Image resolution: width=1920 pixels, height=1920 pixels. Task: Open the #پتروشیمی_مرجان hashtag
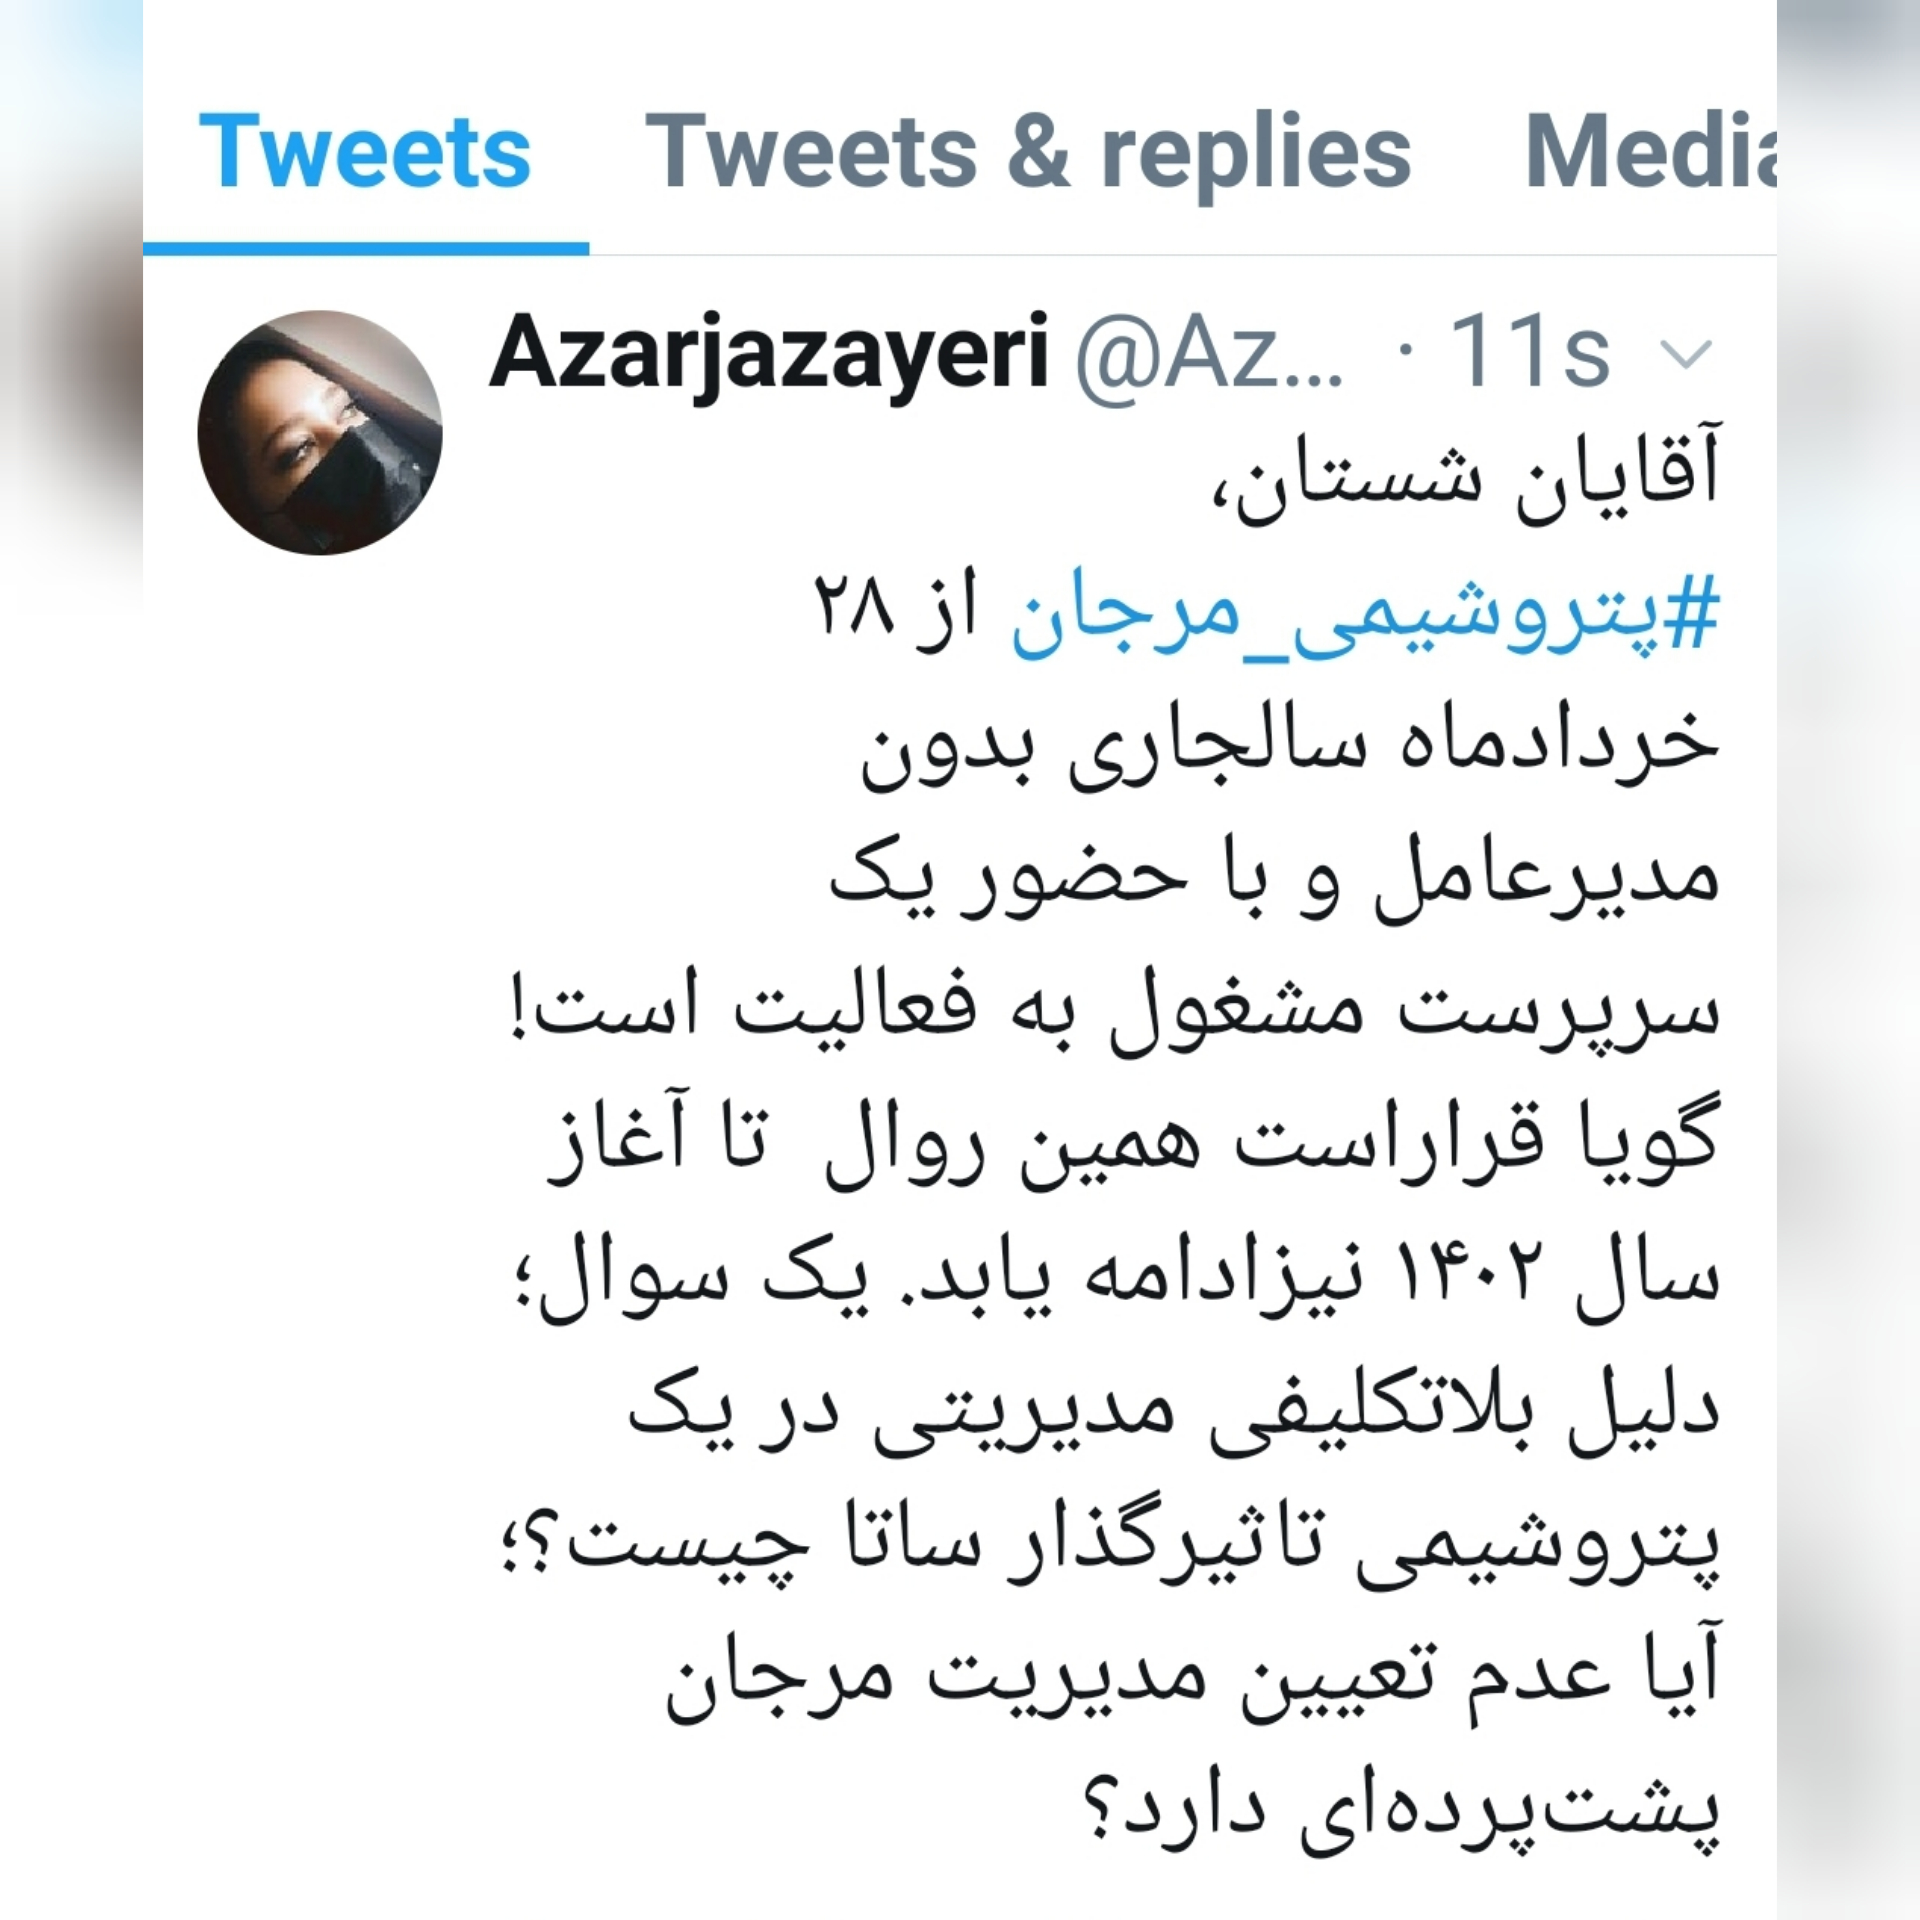click(x=1365, y=613)
